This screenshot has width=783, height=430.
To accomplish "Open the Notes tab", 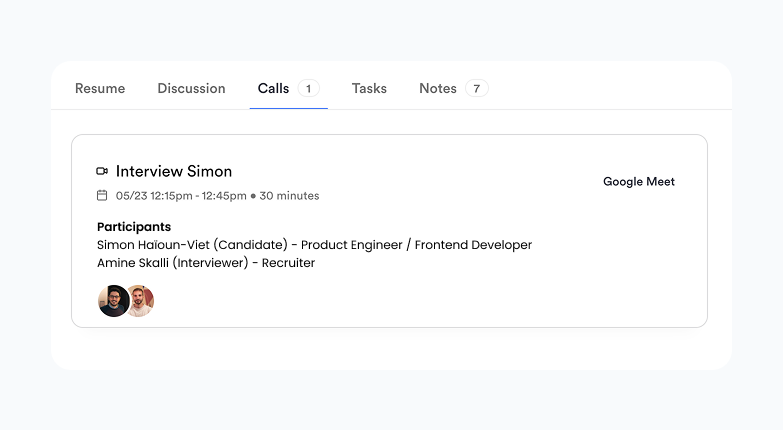I will pos(438,89).
